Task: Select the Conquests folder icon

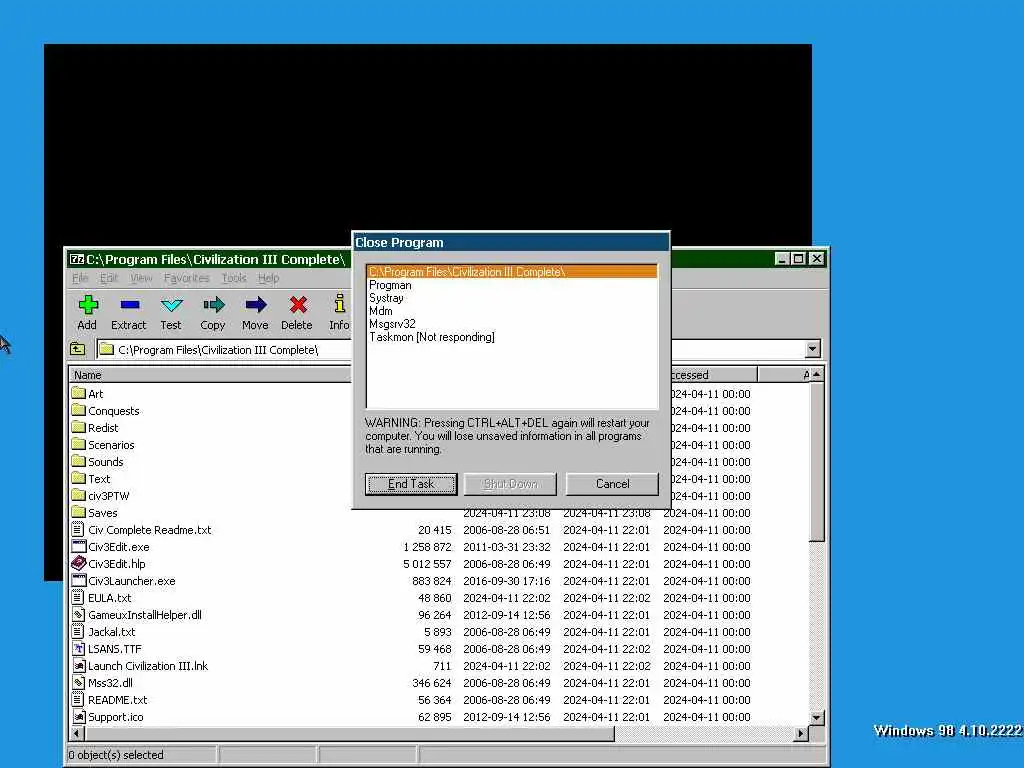Action: [x=78, y=410]
